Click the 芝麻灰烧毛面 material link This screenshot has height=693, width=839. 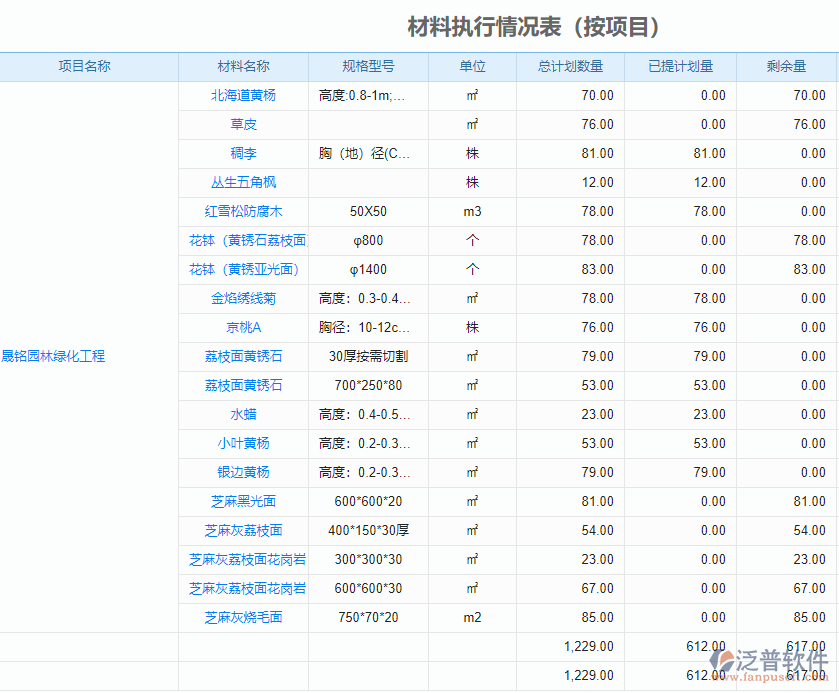pos(243,618)
